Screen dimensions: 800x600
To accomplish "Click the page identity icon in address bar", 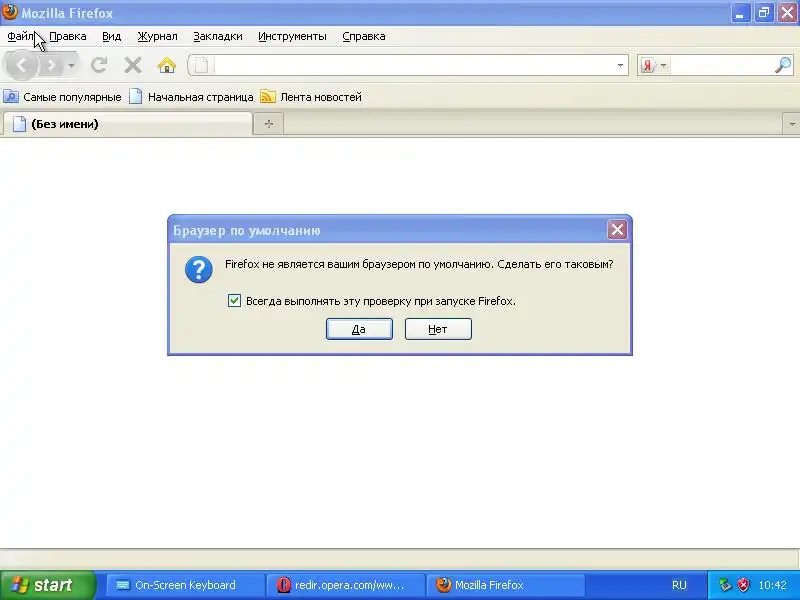I will [202, 65].
